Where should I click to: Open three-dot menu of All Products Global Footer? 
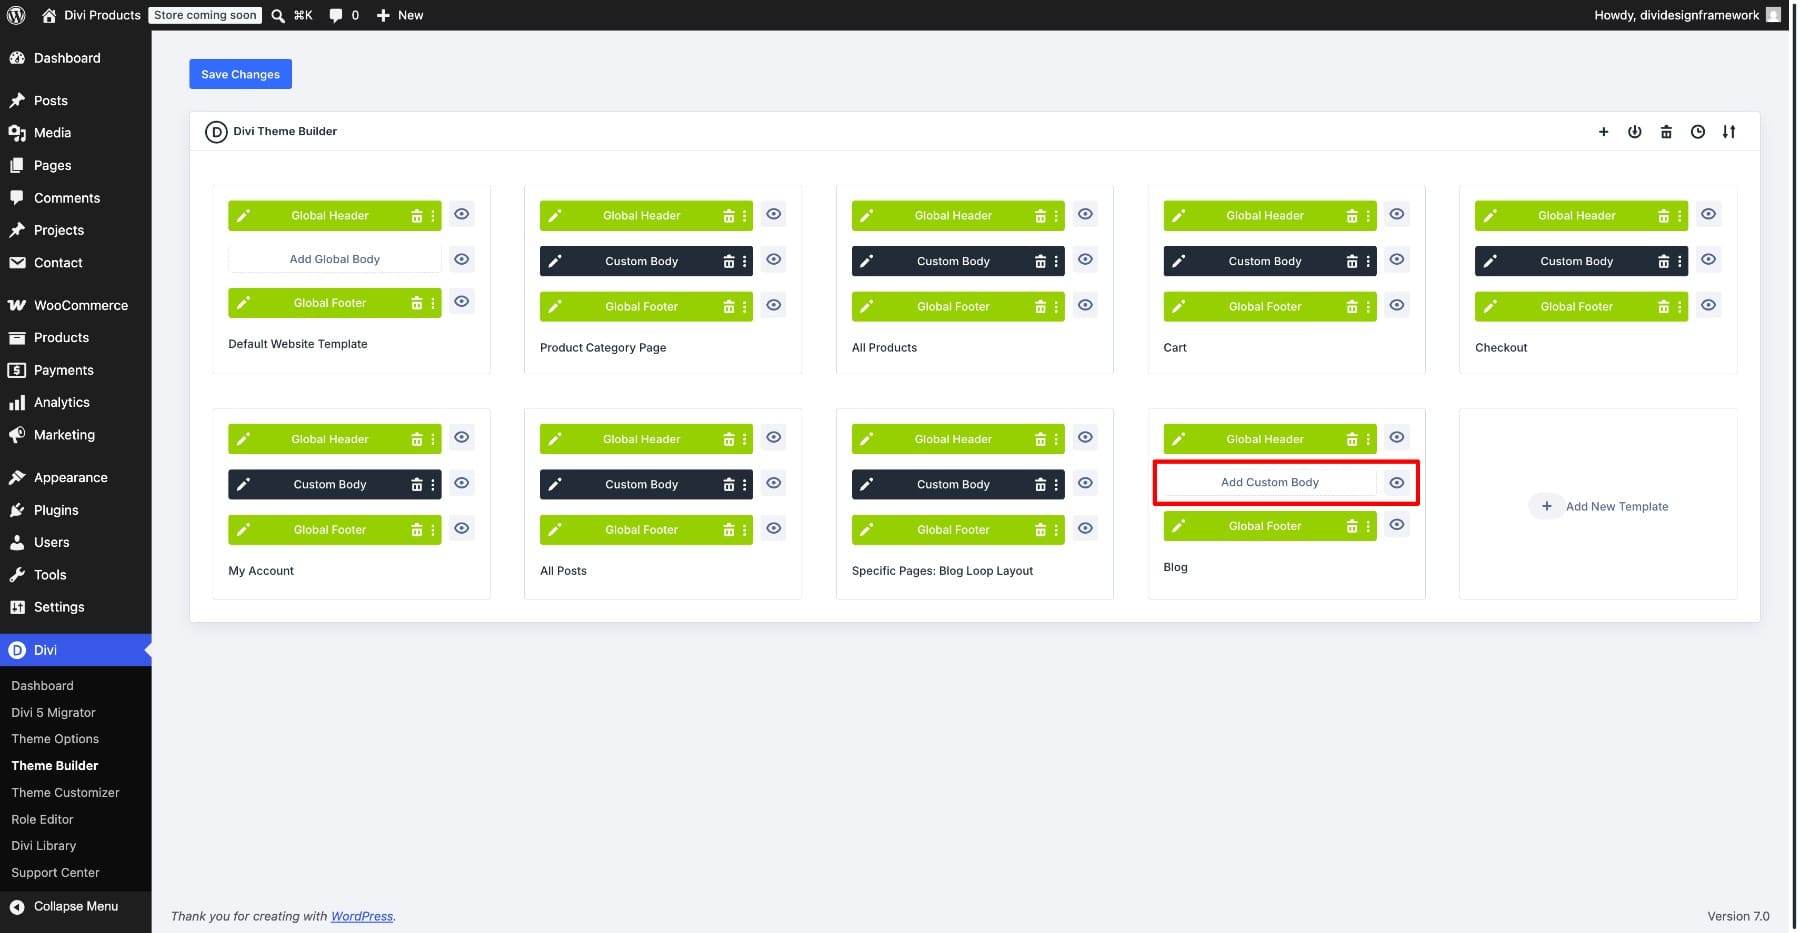pyautogui.click(x=1056, y=306)
